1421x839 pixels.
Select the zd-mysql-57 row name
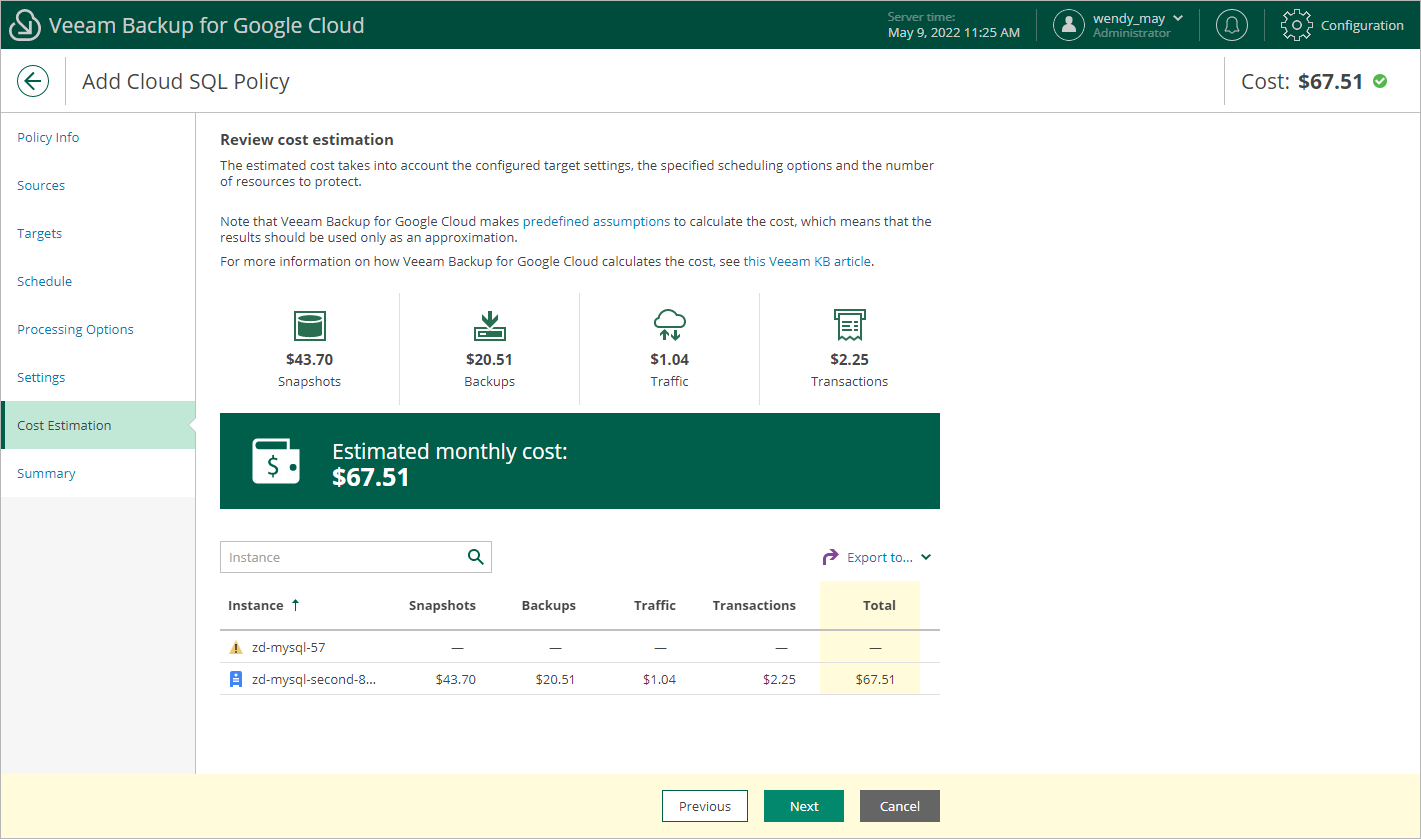288,647
